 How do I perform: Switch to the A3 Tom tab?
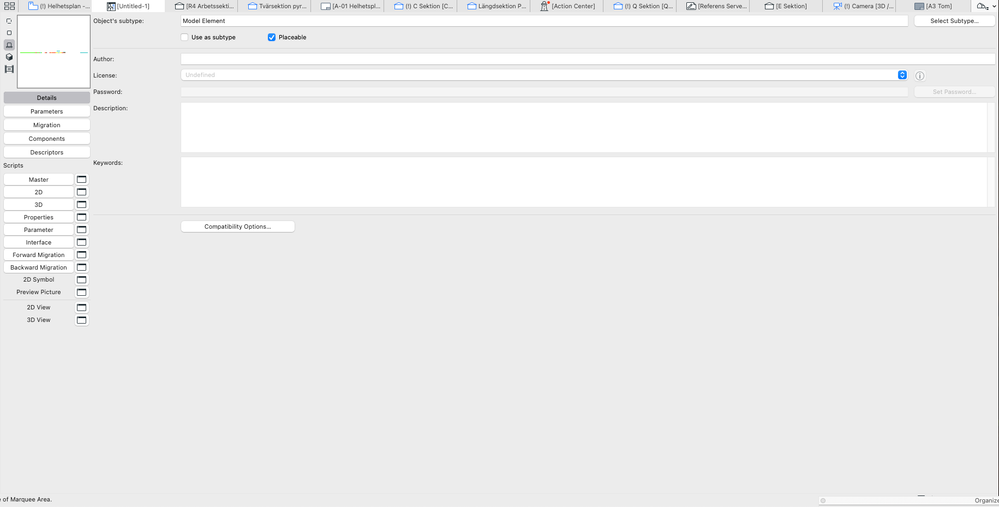tap(934, 6)
